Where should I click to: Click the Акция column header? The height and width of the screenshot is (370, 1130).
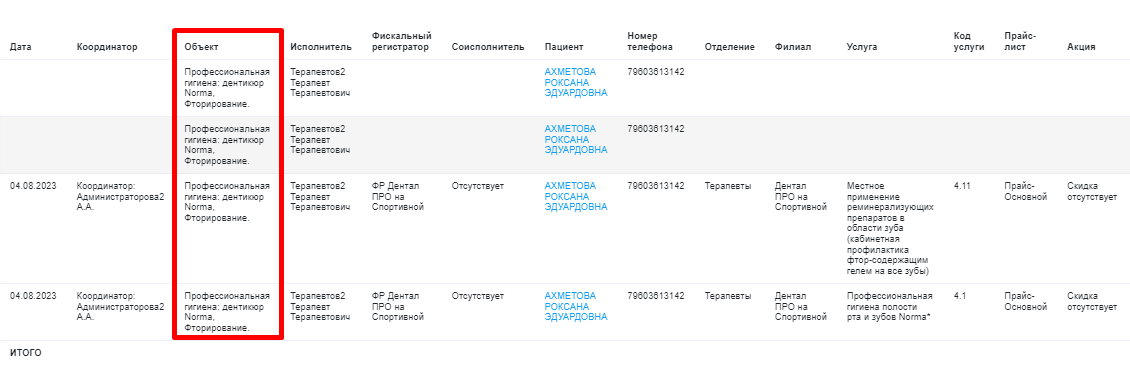point(1081,47)
